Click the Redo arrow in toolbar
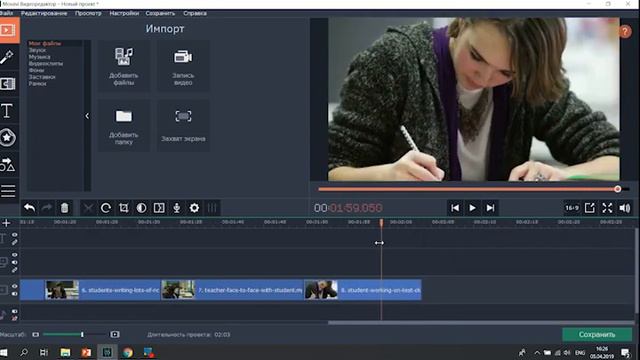 pos(47,208)
